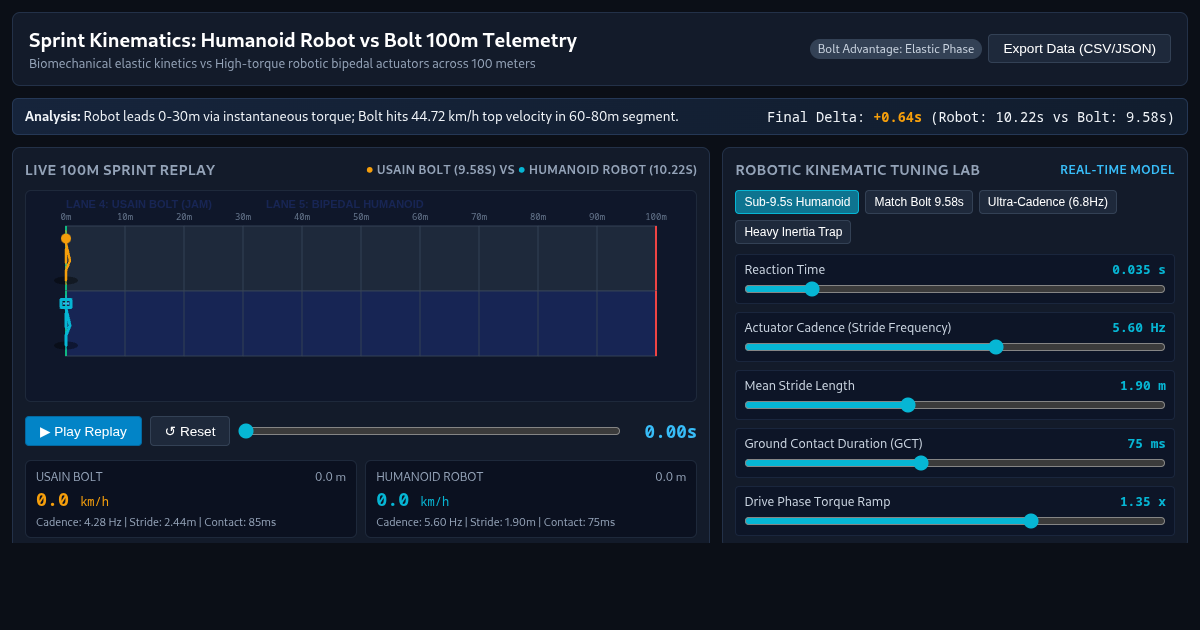The image size is (1200, 630).
Task: Click the ROBOTIC KINEMATIC TUNING LAB heading
Action: click(858, 170)
